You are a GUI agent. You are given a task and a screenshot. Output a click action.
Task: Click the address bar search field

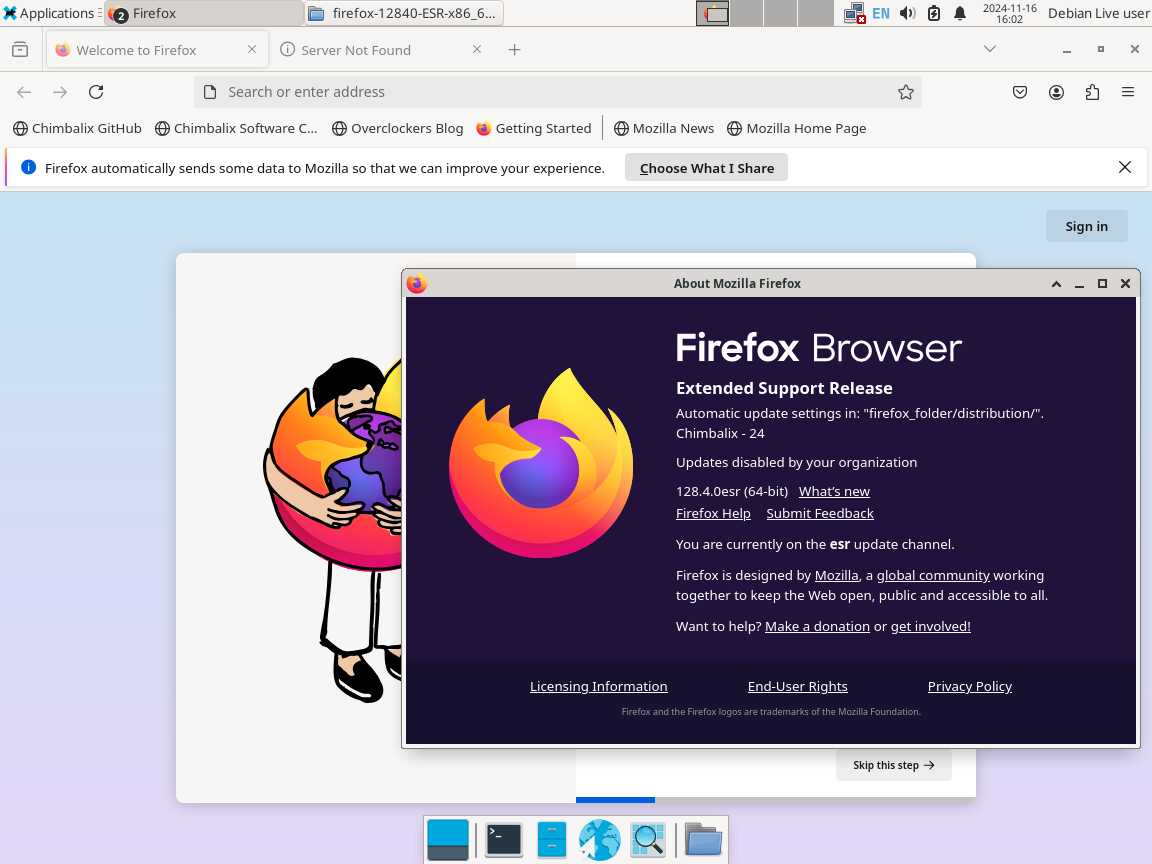557,92
